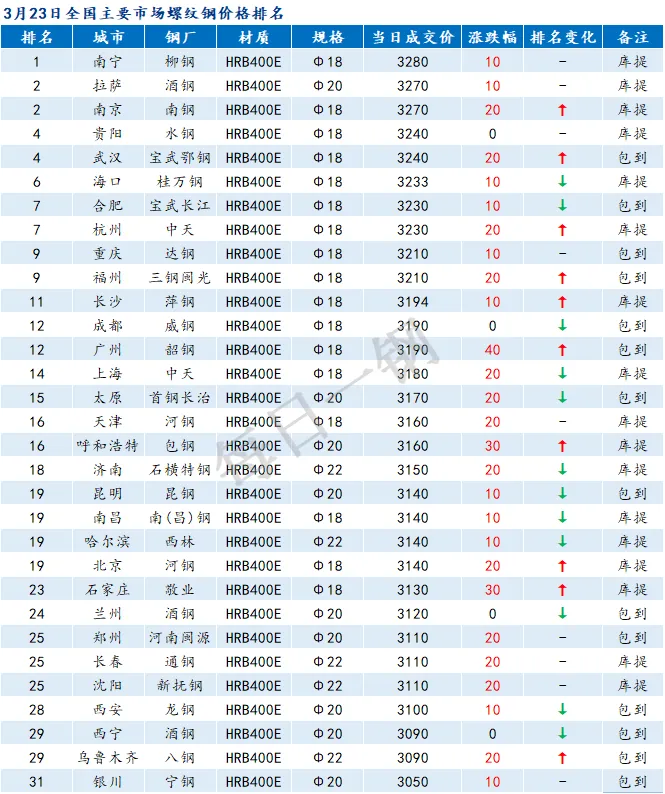Click the price cell 3120 in 兰州 row
Screen dimensions: 665x794
413,614
